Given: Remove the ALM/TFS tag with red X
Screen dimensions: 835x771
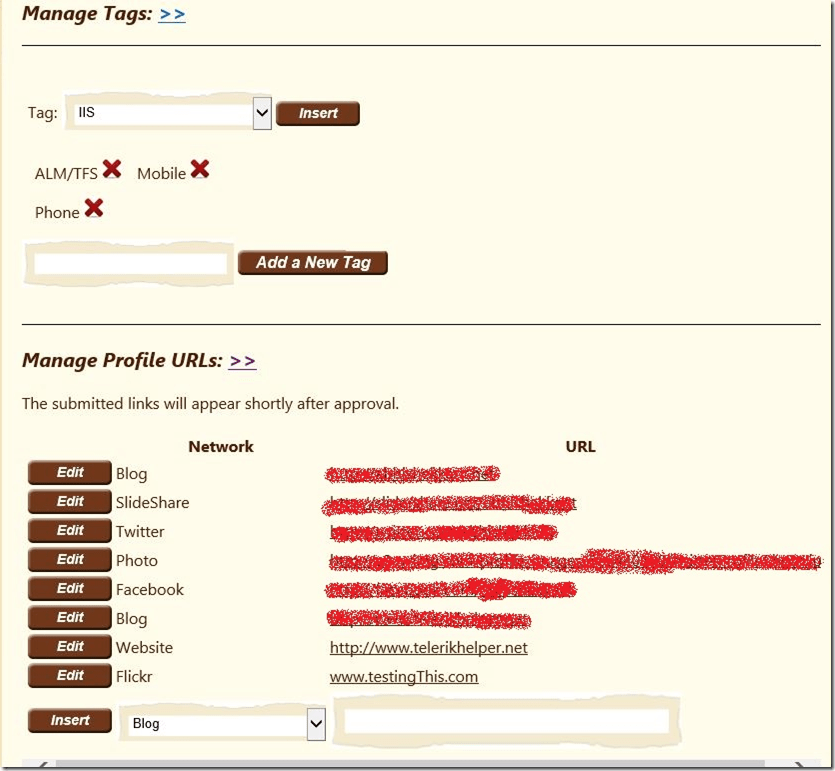Looking at the screenshot, I should (x=112, y=170).
